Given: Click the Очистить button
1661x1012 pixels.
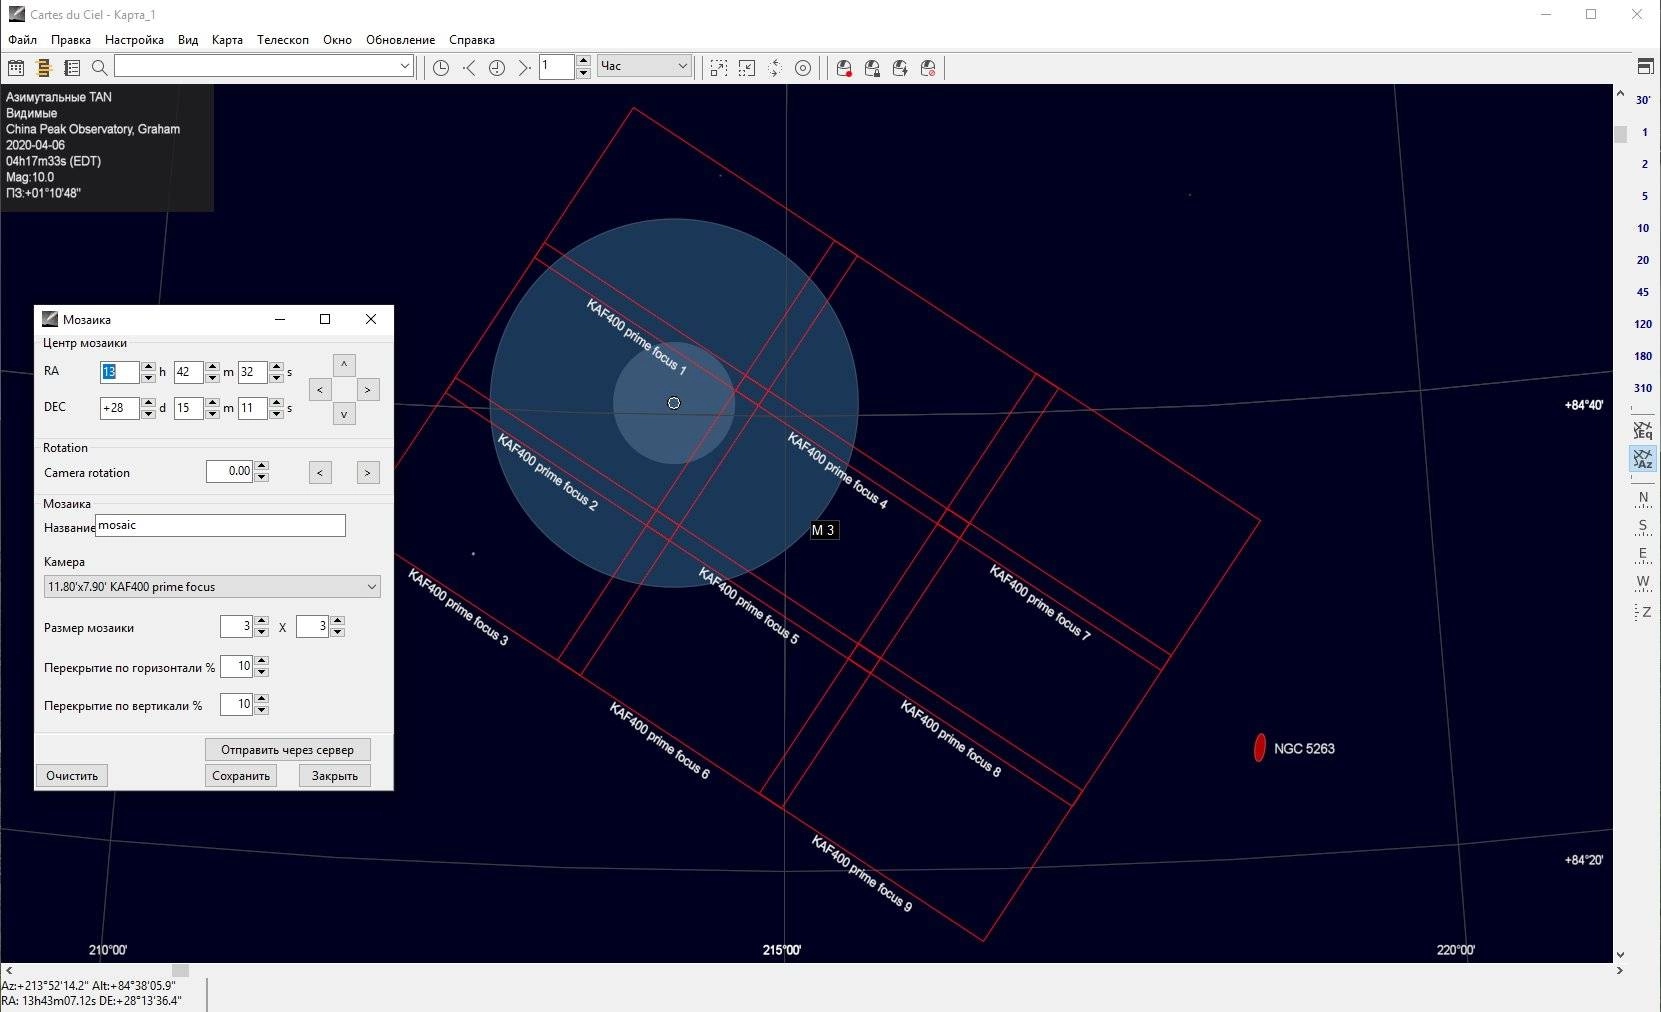Looking at the screenshot, I should (72, 776).
